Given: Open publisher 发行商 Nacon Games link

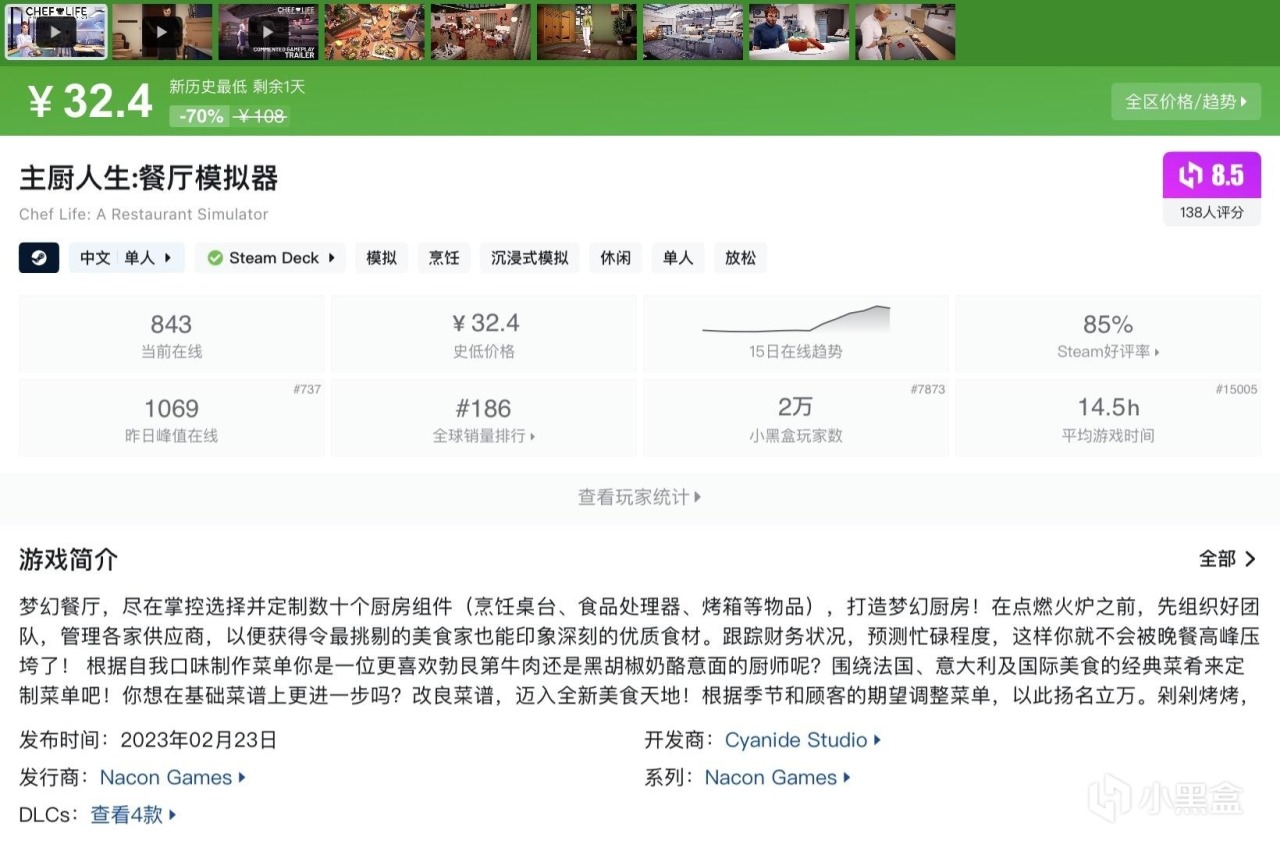Looking at the screenshot, I should [173, 777].
